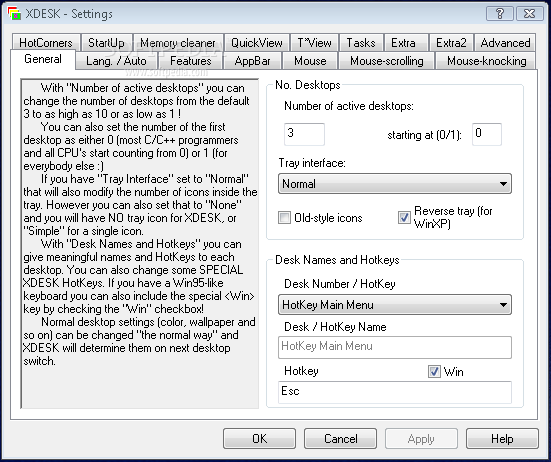
Task: Open the Mouse-scrolling tab
Action: pos(387,61)
